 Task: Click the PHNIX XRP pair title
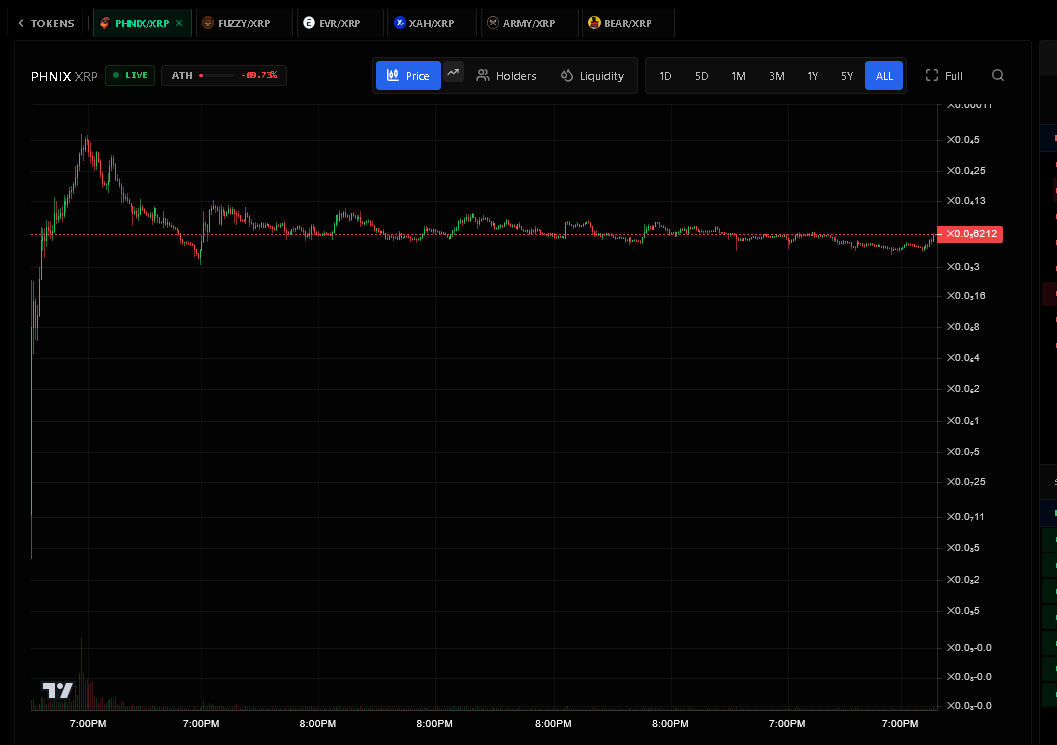coord(64,76)
